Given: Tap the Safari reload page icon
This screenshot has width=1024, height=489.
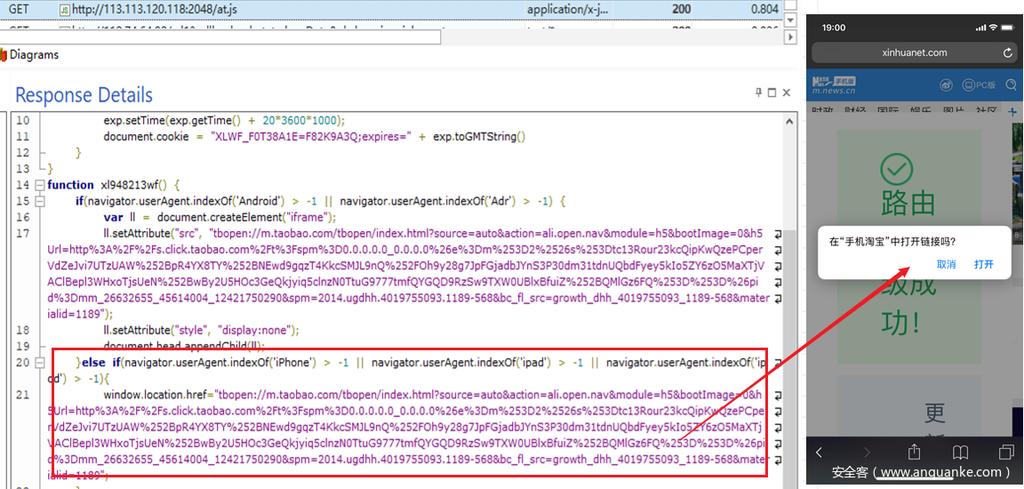Looking at the screenshot, I should [x=1007, y=52].
